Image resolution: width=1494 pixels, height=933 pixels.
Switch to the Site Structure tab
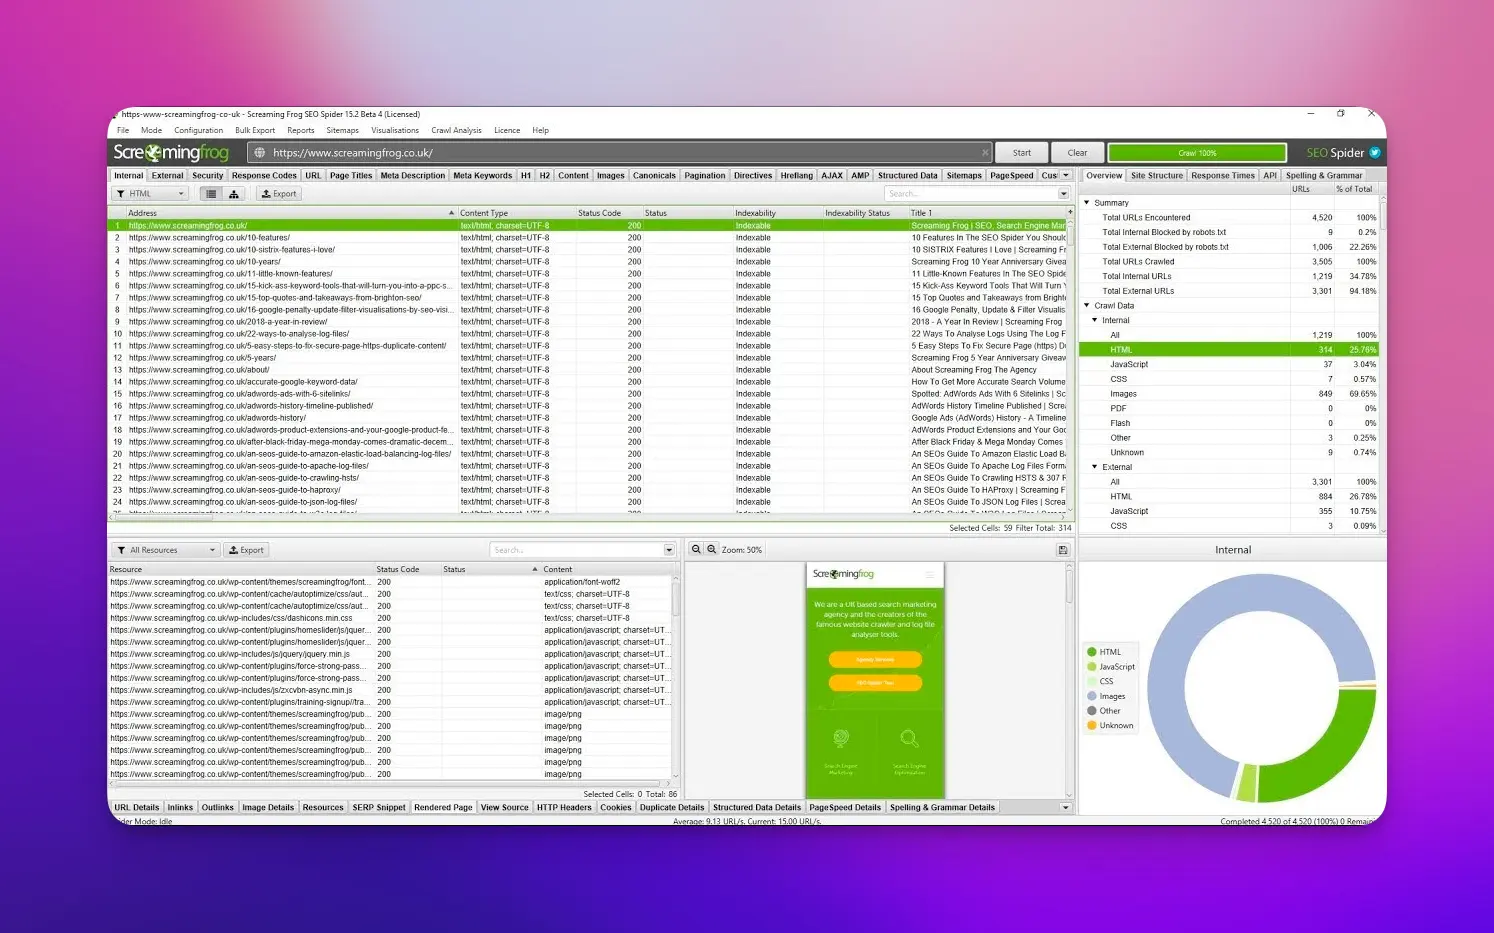(x=1156, y=176)
